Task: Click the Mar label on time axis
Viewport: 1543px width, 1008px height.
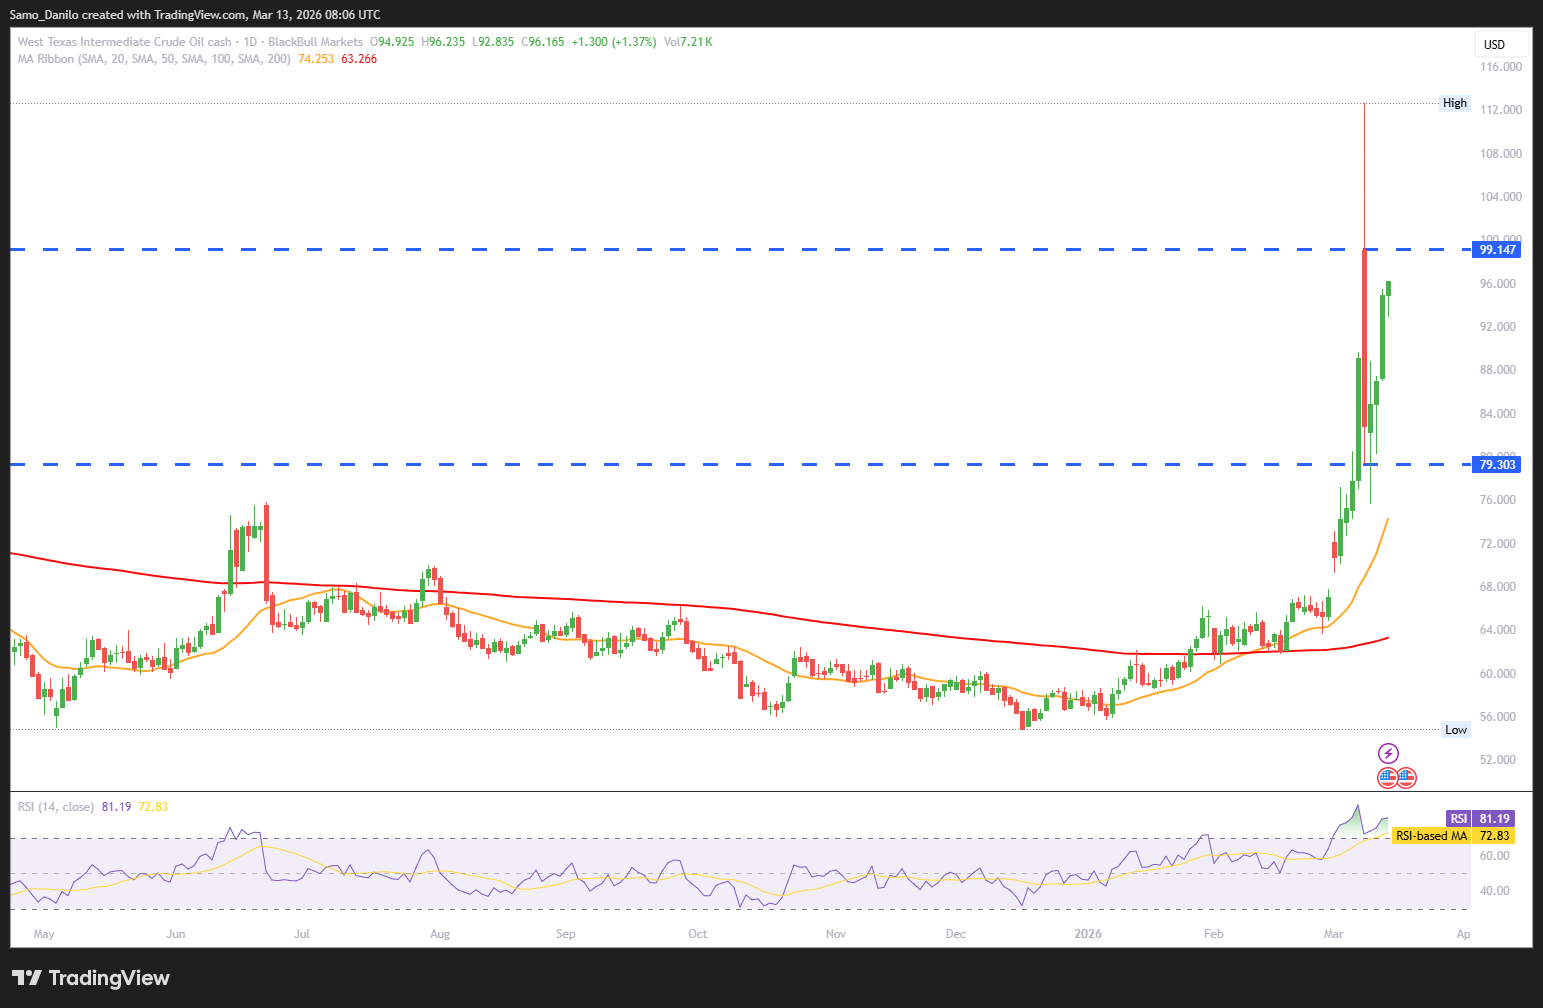Action: 1333,934
